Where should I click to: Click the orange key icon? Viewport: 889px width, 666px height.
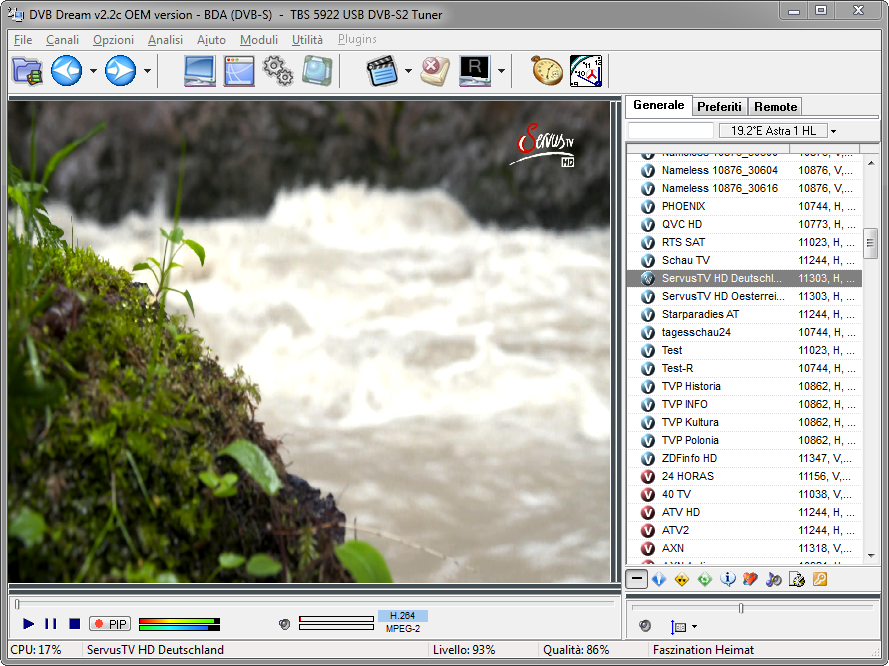pyautogui.click(x=820, y=579)
